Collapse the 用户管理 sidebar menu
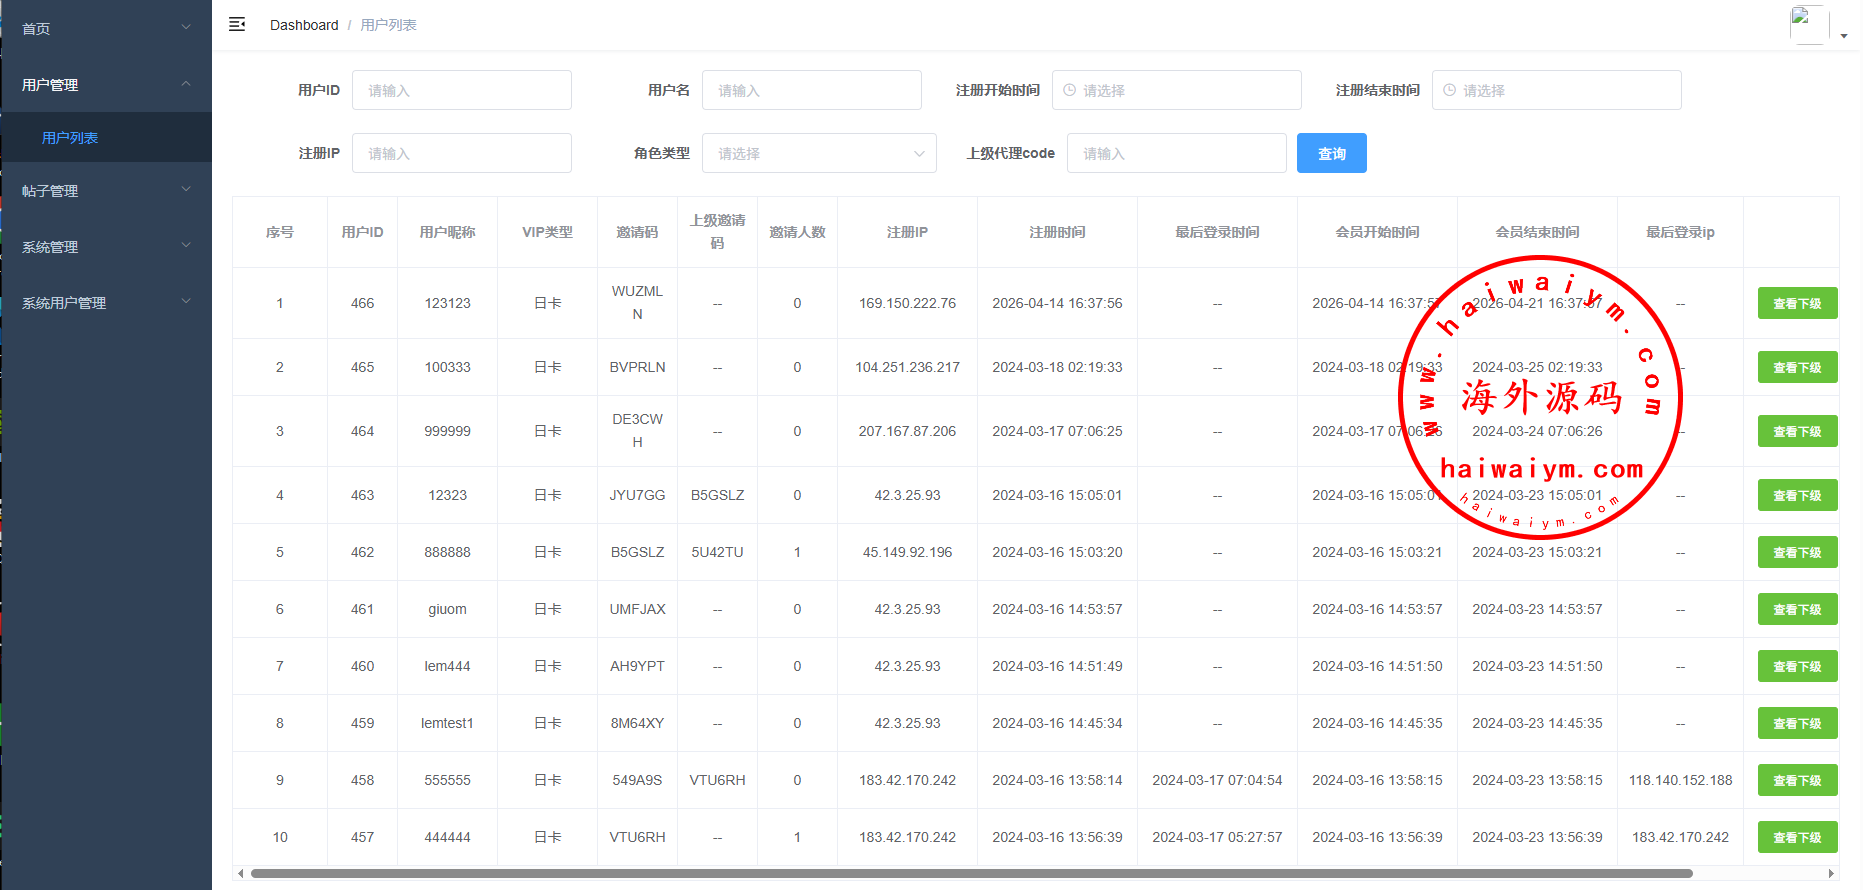The height and width of the screenshot is (890, 1863). tap(105, 85)
